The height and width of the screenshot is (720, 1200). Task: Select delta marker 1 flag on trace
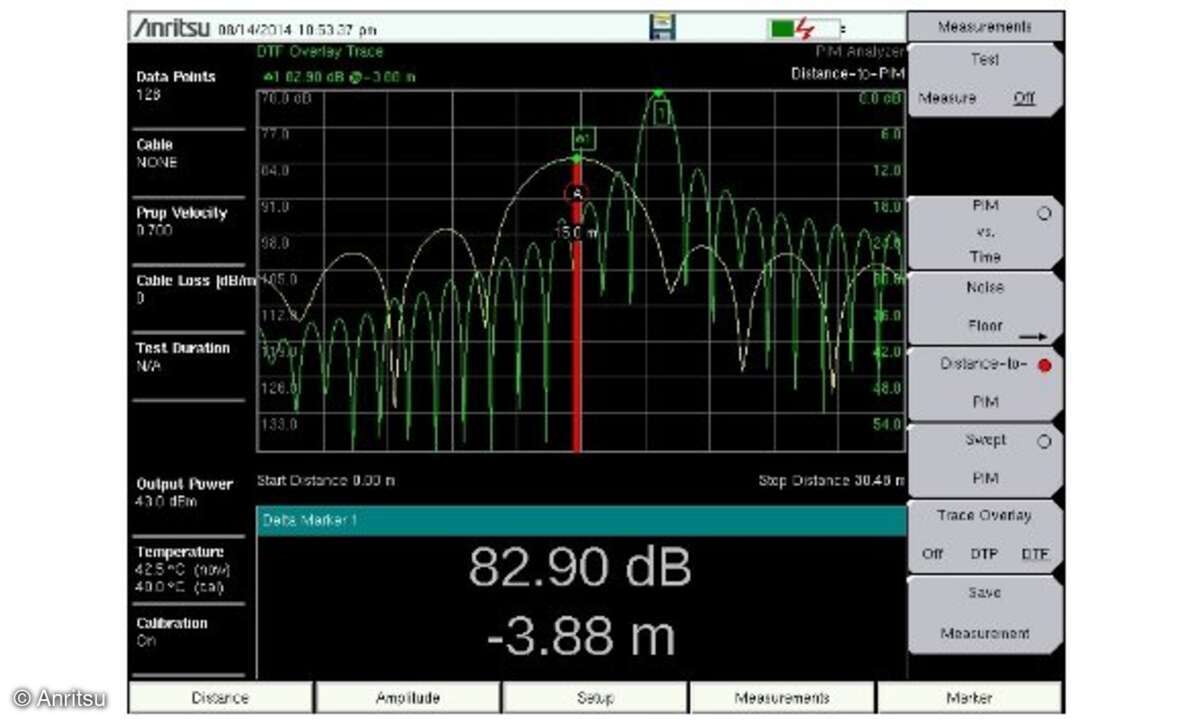(583, 136)
